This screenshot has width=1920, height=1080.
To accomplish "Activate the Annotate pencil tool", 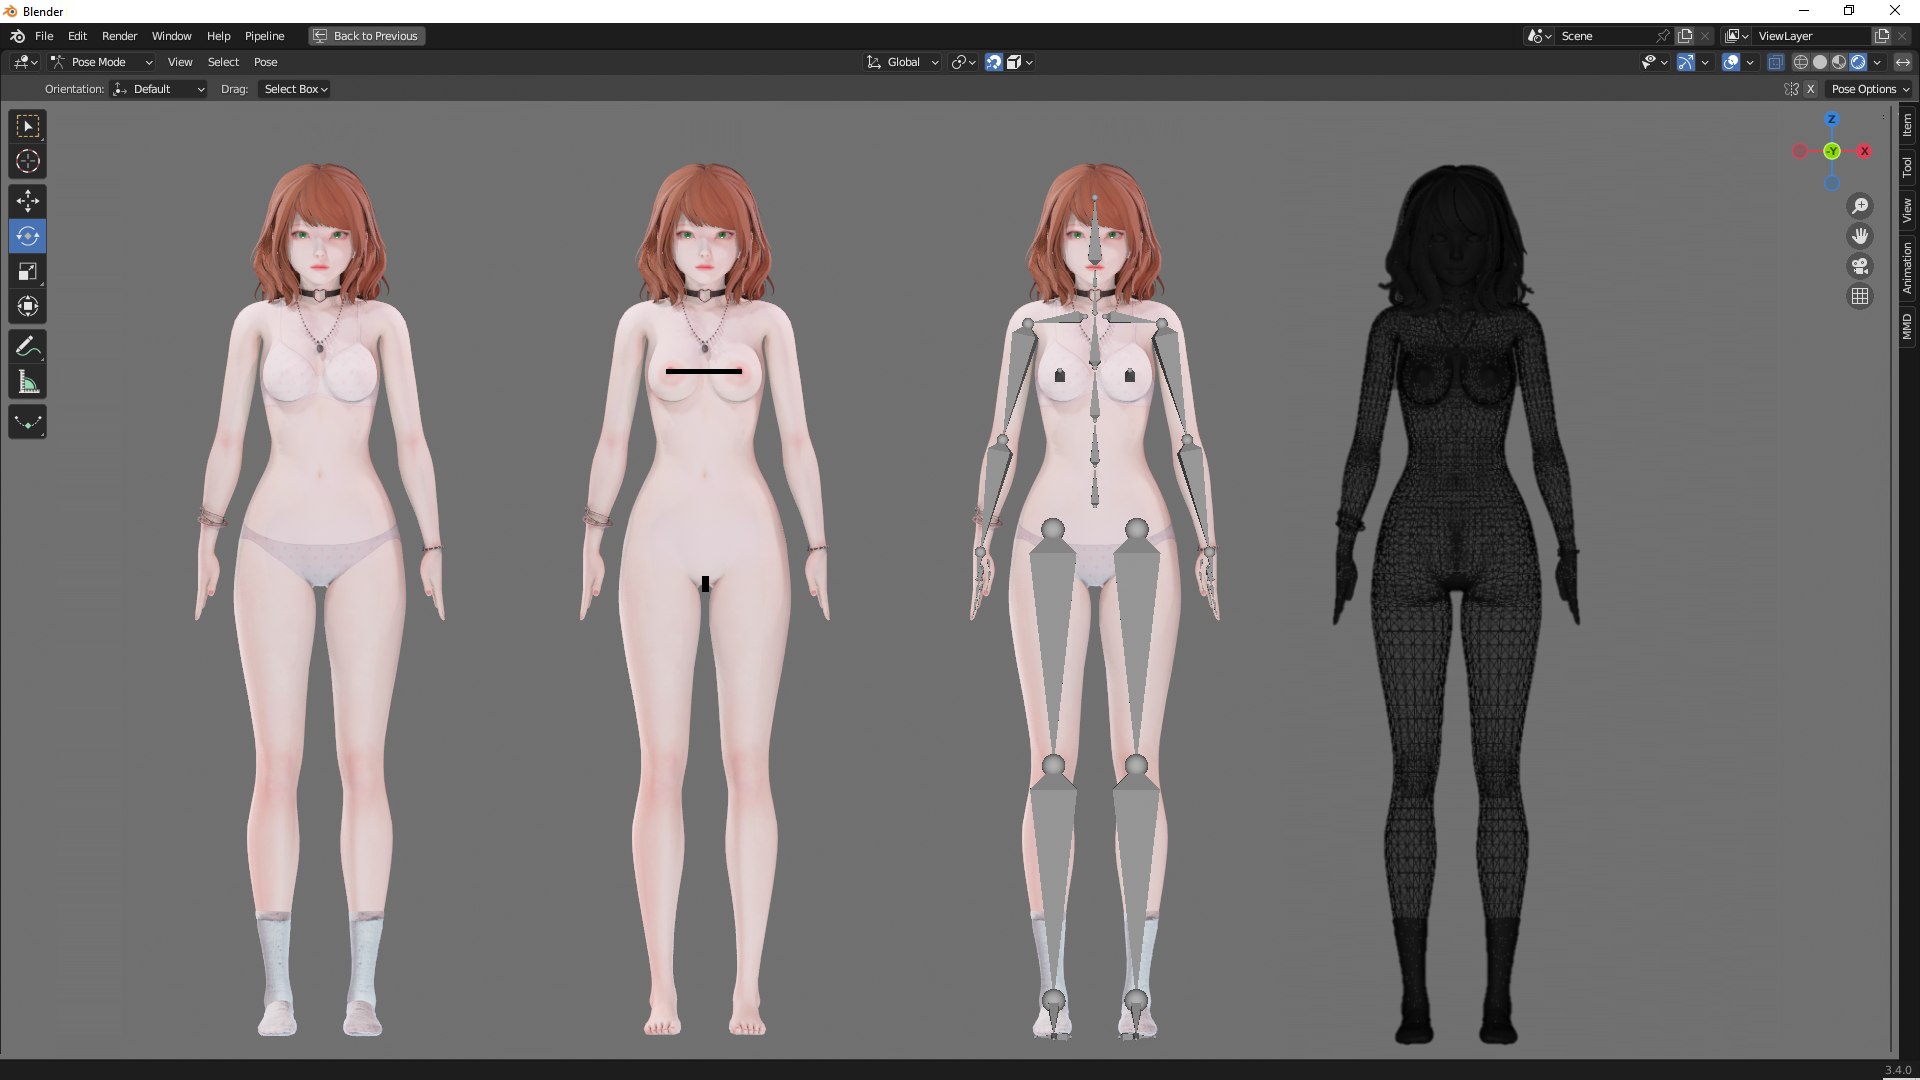I will point(28,347).
